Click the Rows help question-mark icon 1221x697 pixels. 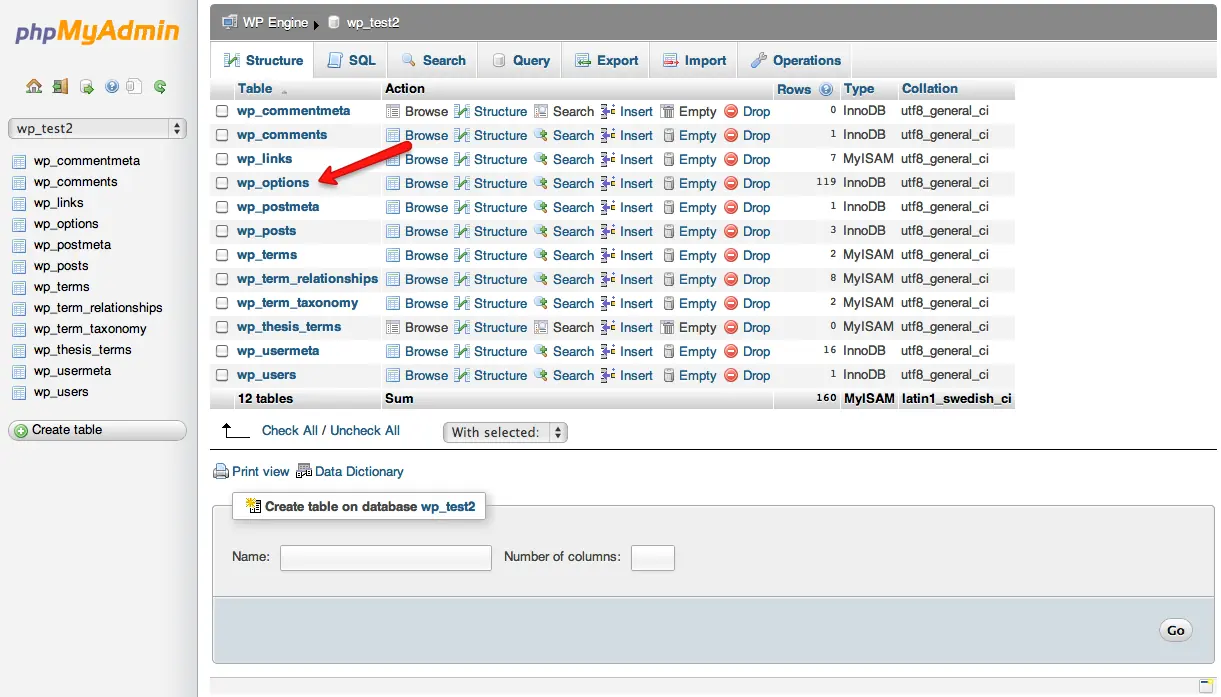pos(826,89)
